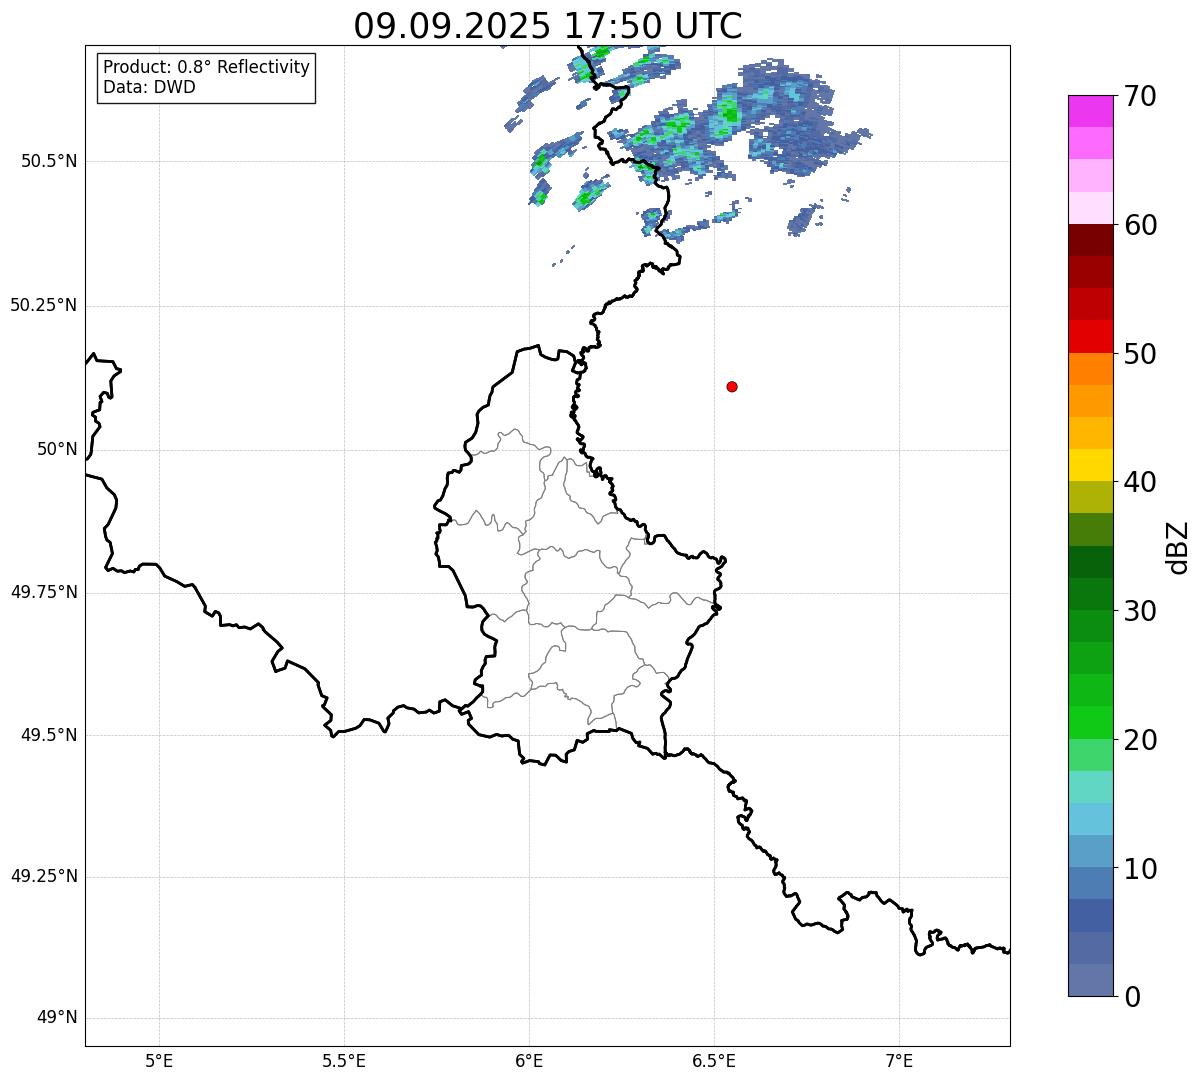The width and height of the screenshot is (1202, 1081).
Task: Select the 50°N latitude label
Action: [57, 449]
